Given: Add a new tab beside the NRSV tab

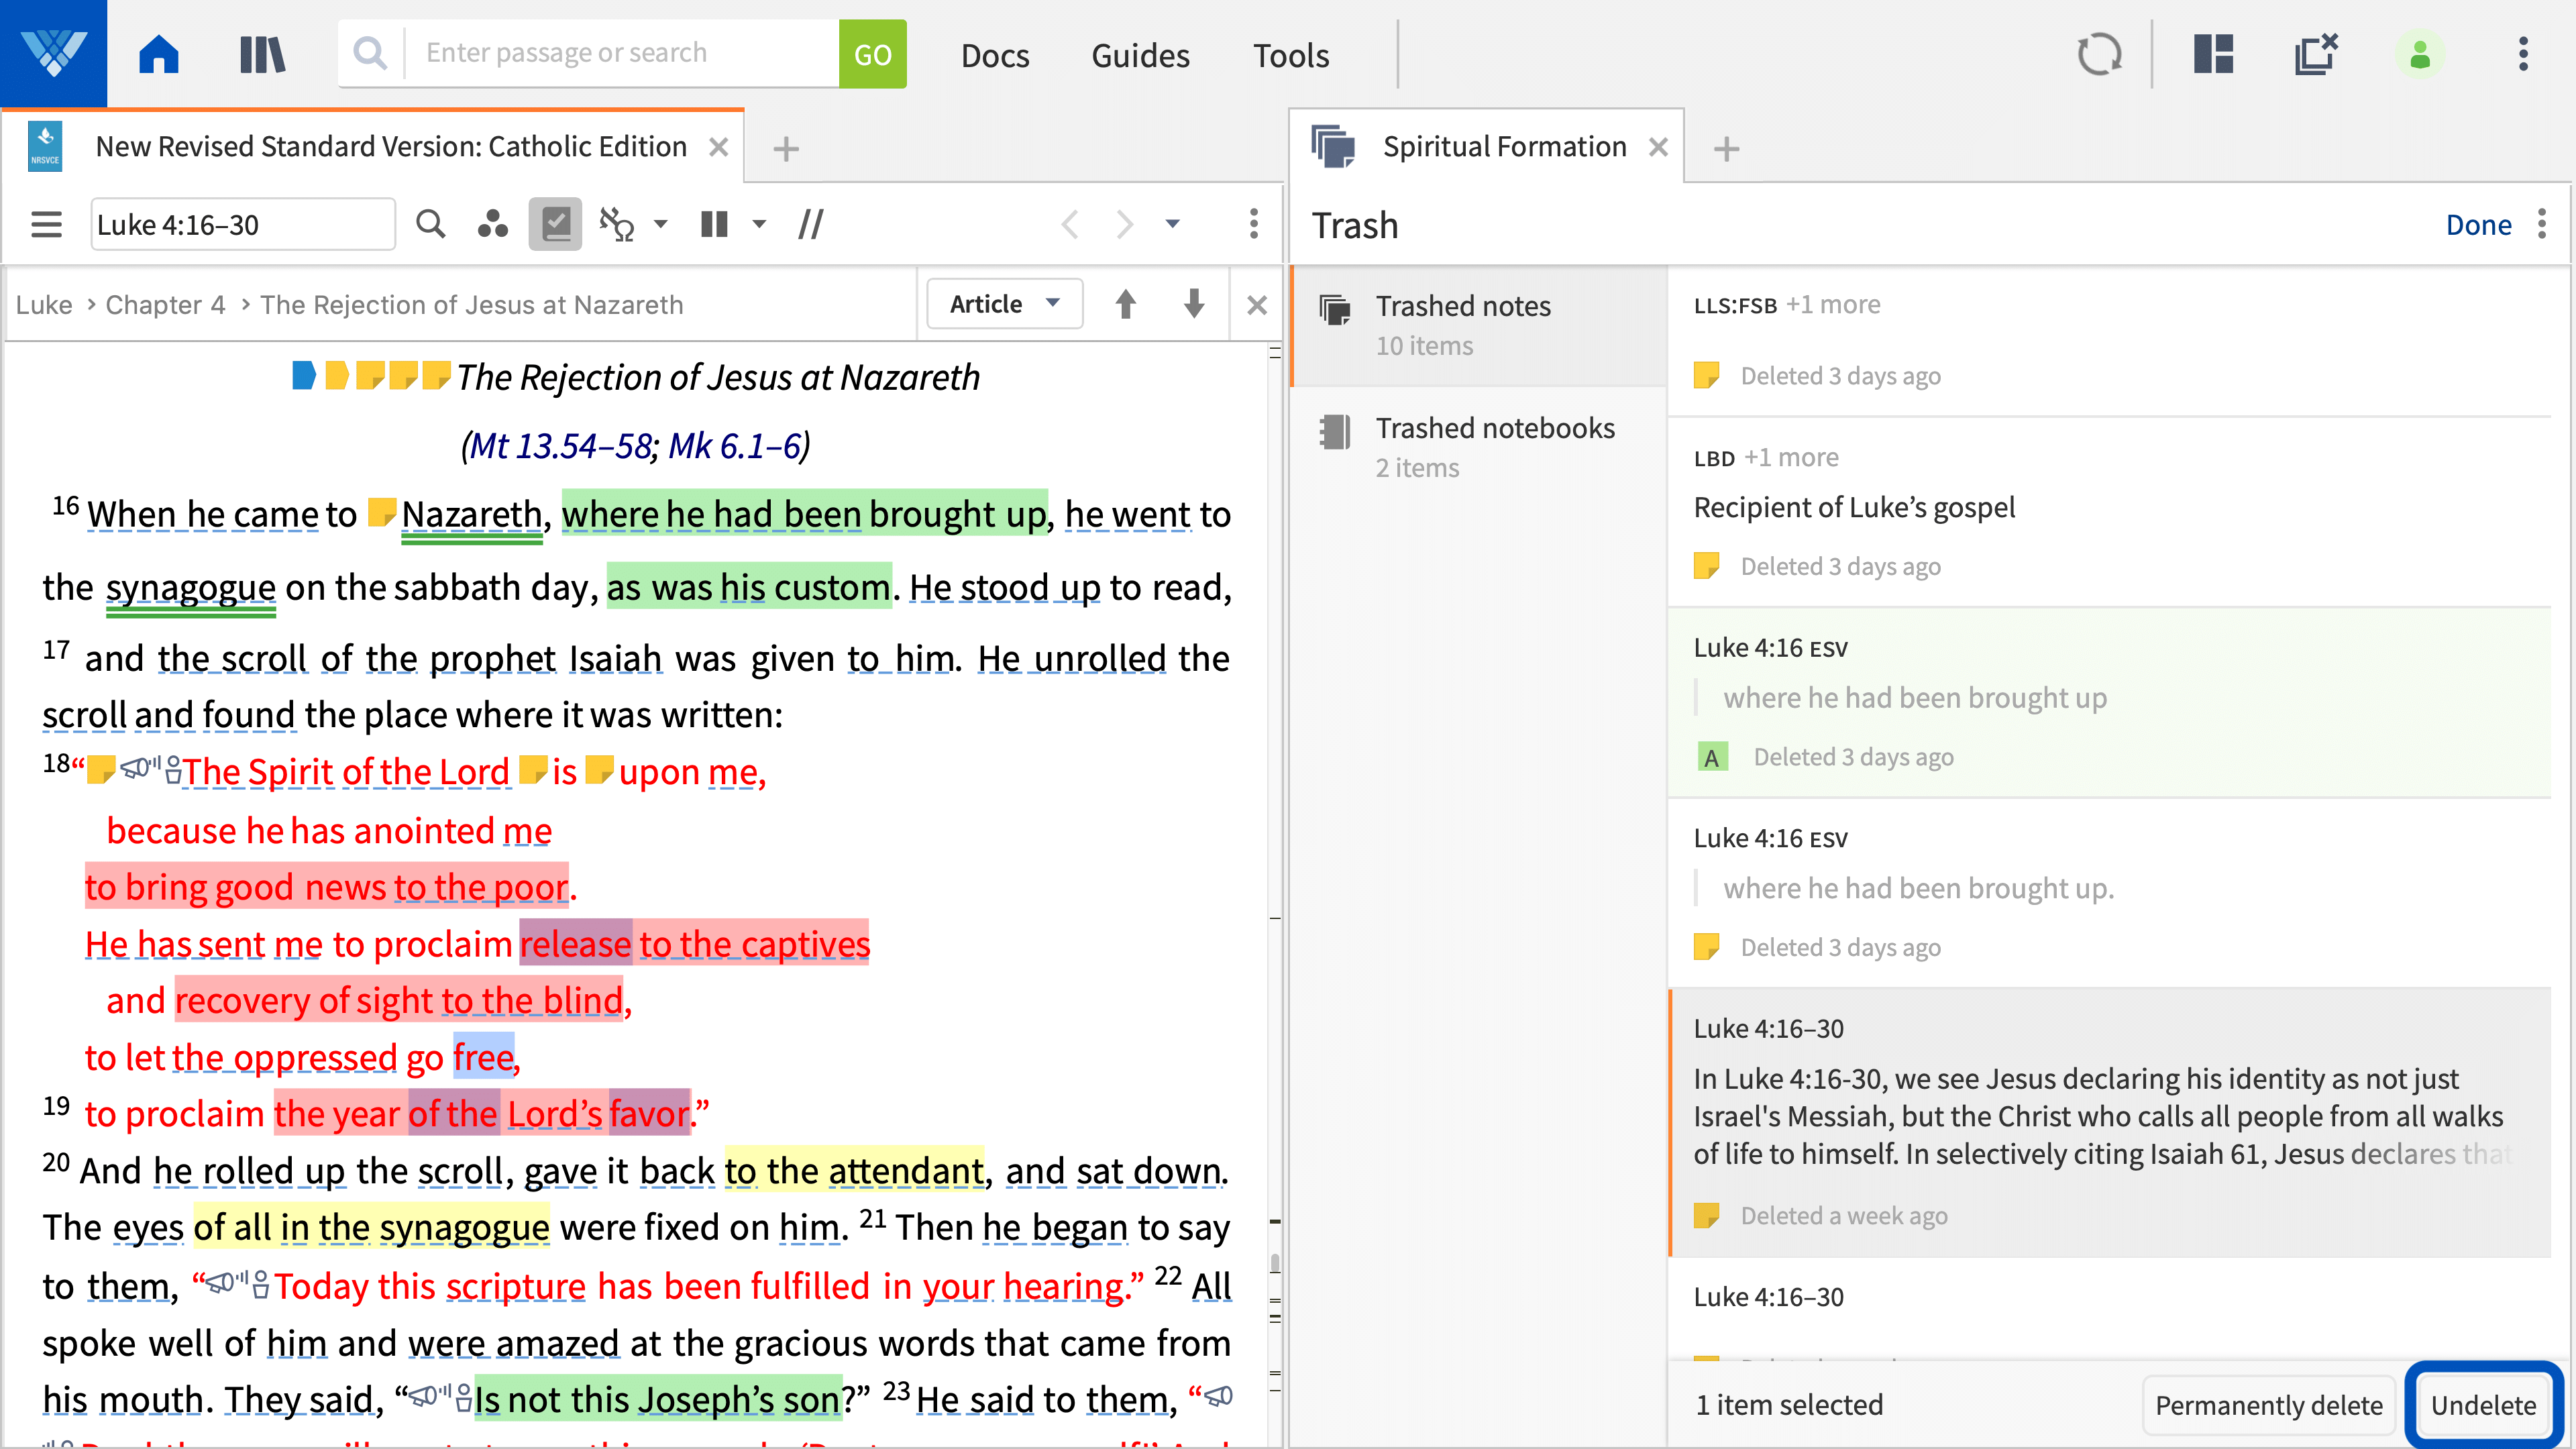Looking at the screenshot, I should coord(786,149).
